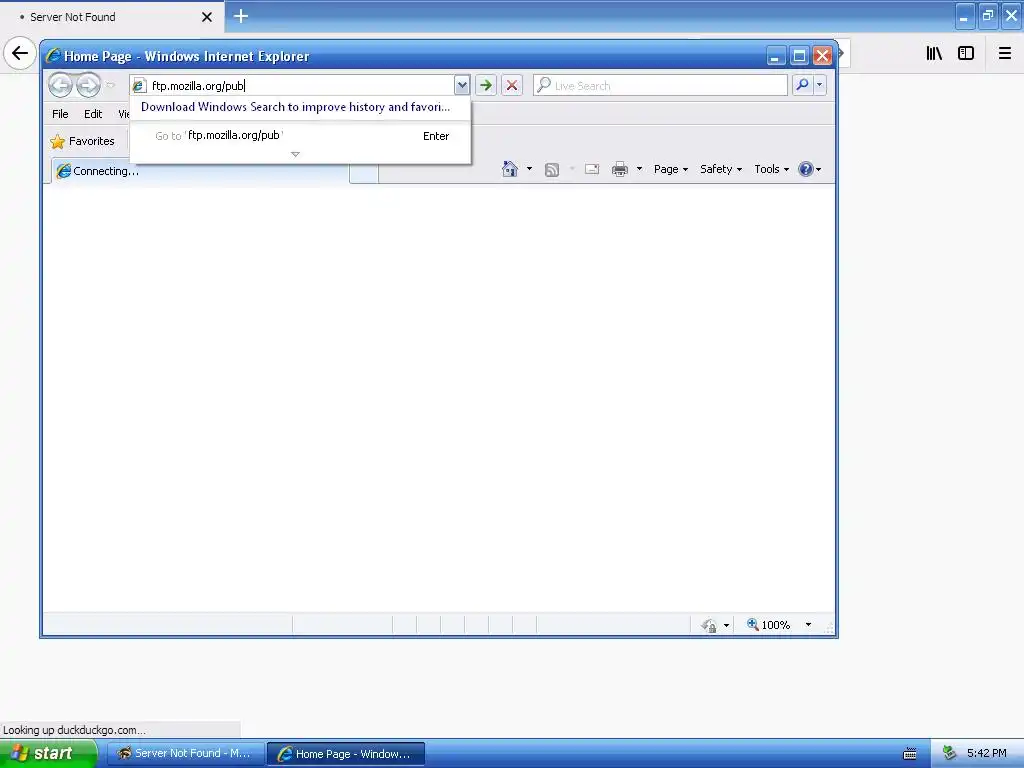Click the Windows Start button
The height and width of the screenshot is (768, 1024).
point(48,754)
